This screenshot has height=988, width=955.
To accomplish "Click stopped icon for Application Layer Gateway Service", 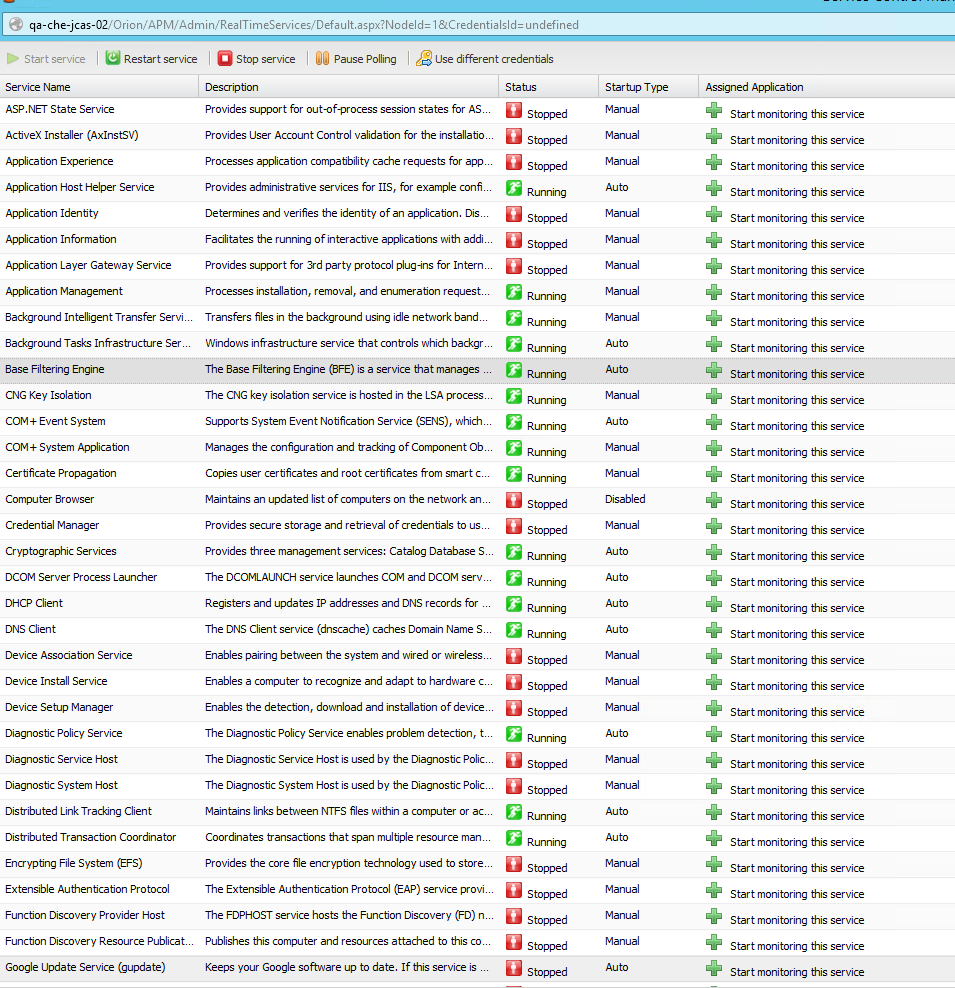I will point(514,266).
